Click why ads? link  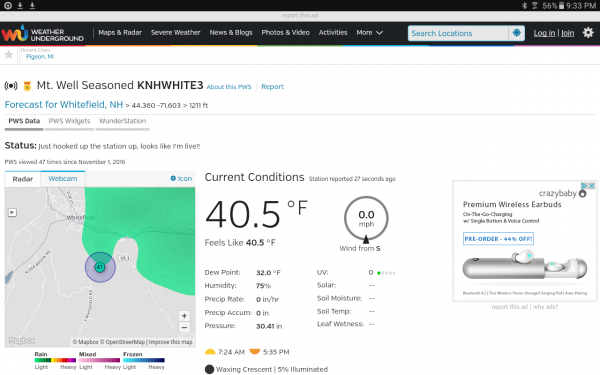545,307
